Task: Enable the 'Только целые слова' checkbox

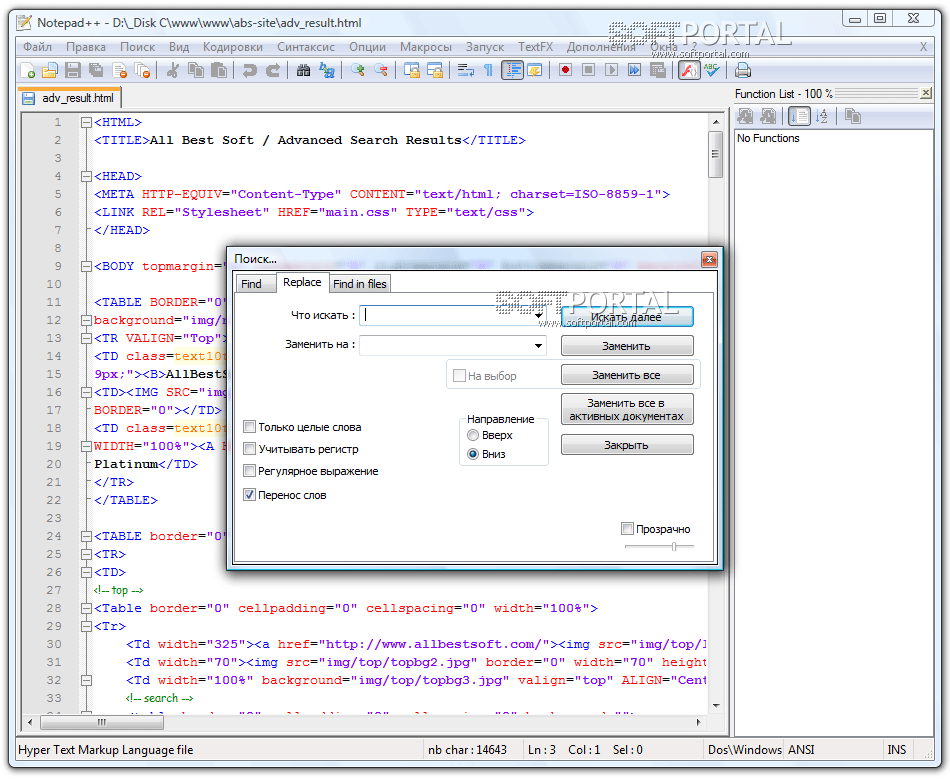Action: [250, 427]
